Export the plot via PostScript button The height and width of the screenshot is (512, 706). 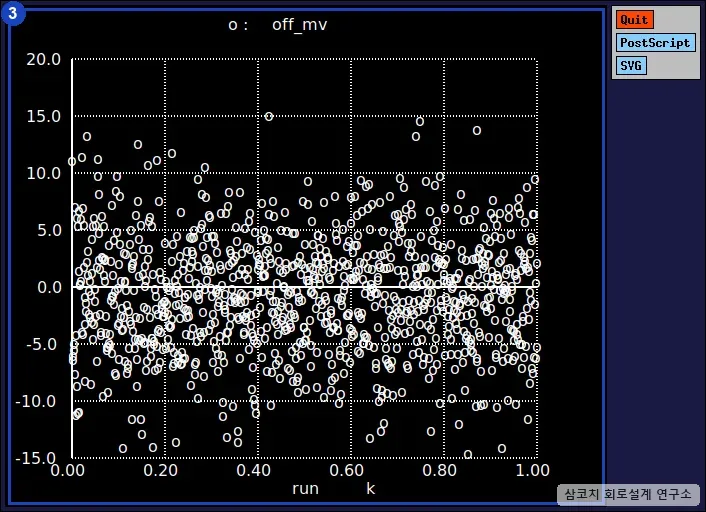[x=655, y=43]
